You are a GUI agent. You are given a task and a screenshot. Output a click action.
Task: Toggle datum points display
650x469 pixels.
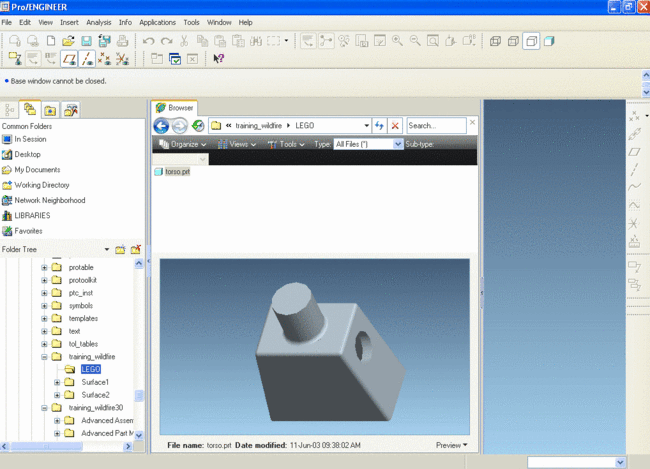pyautogui.click(x=104, y=59)
